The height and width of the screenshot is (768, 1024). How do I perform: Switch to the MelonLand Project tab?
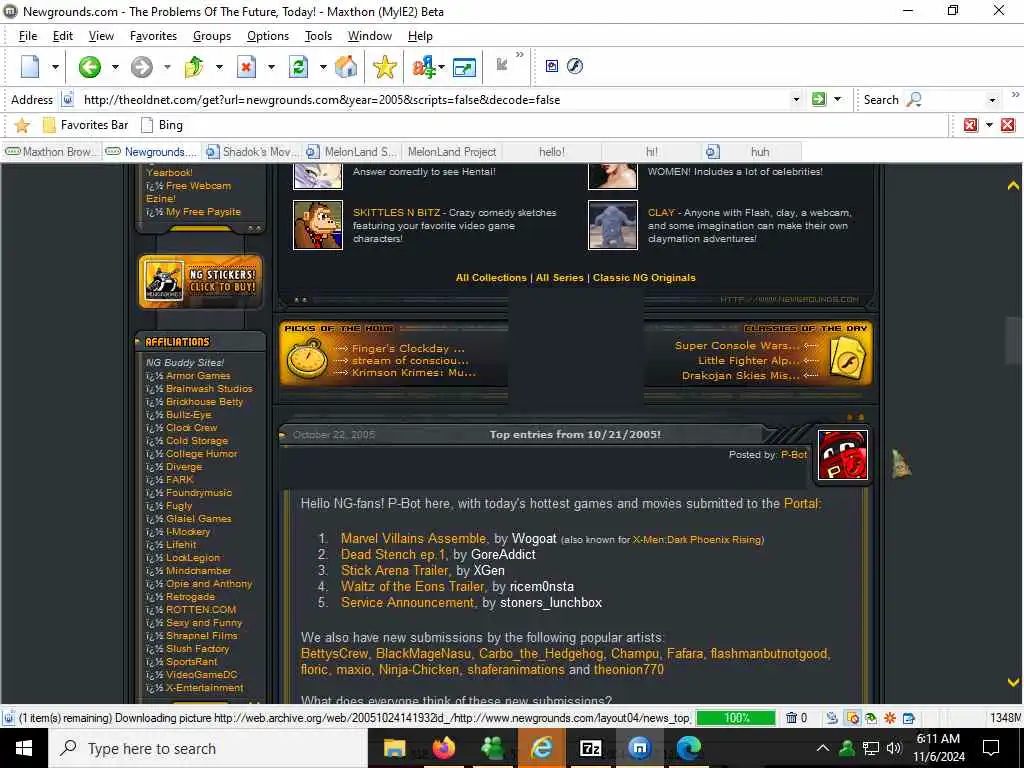452,152
